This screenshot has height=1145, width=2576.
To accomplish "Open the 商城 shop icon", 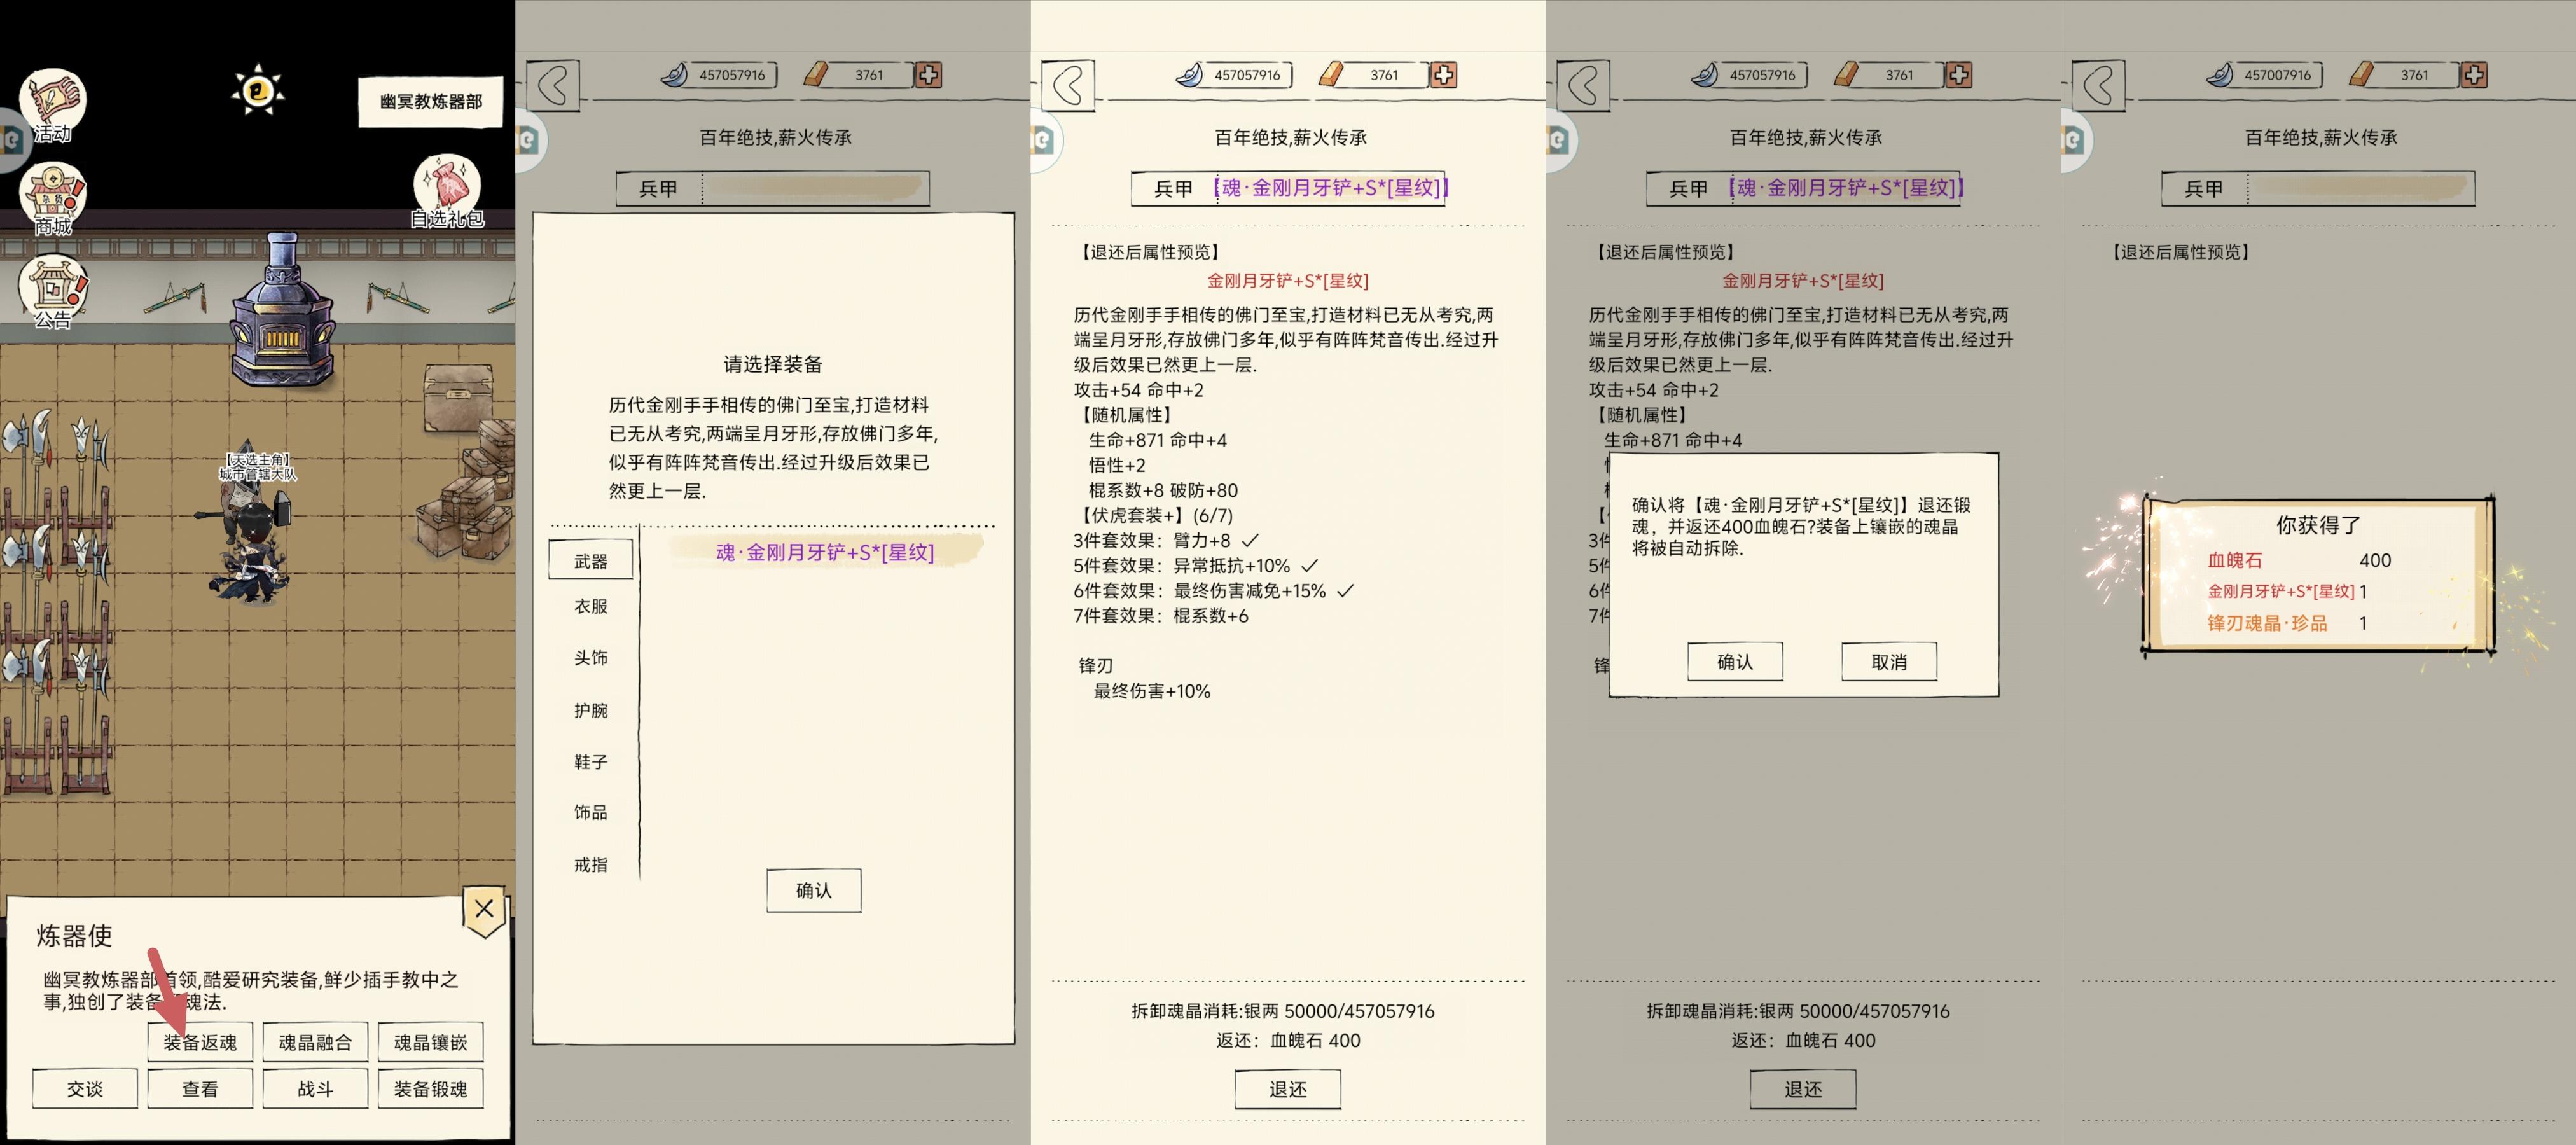I will click(x=53, y=199).
